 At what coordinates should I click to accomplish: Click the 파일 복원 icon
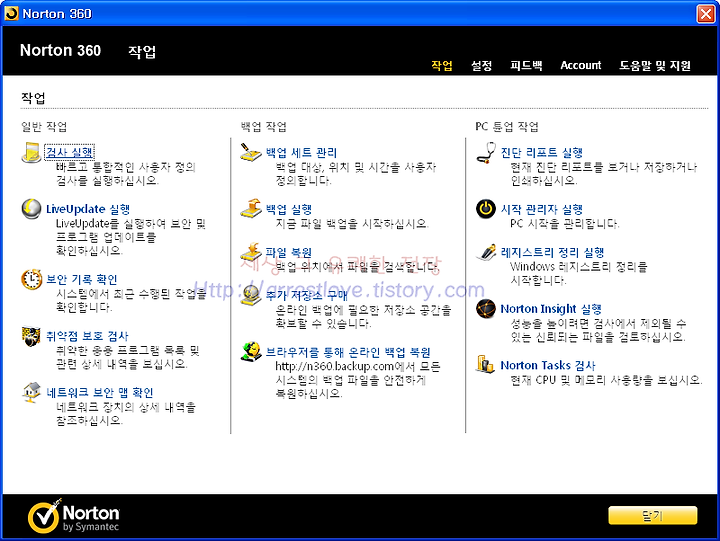pyautogui.click(x=251, y=252)
